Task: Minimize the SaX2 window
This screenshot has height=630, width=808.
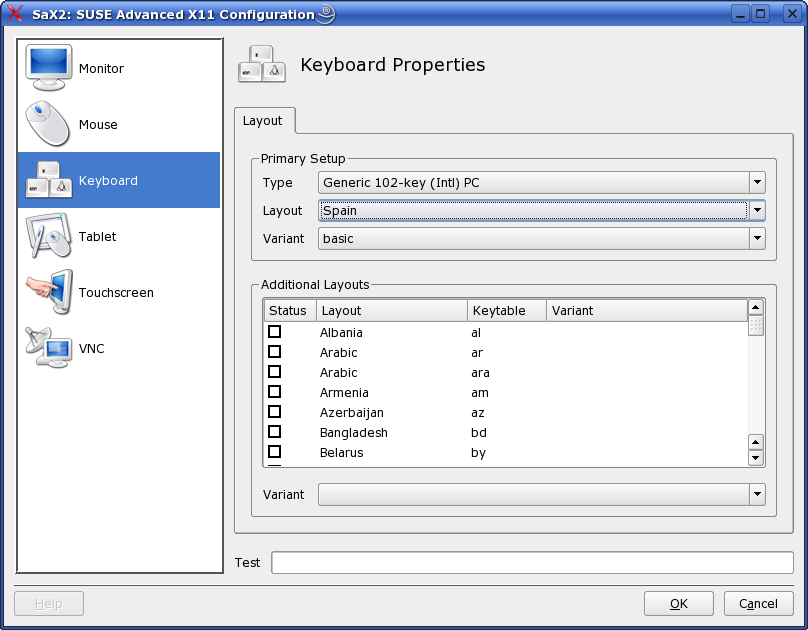Action: point(740,14)
